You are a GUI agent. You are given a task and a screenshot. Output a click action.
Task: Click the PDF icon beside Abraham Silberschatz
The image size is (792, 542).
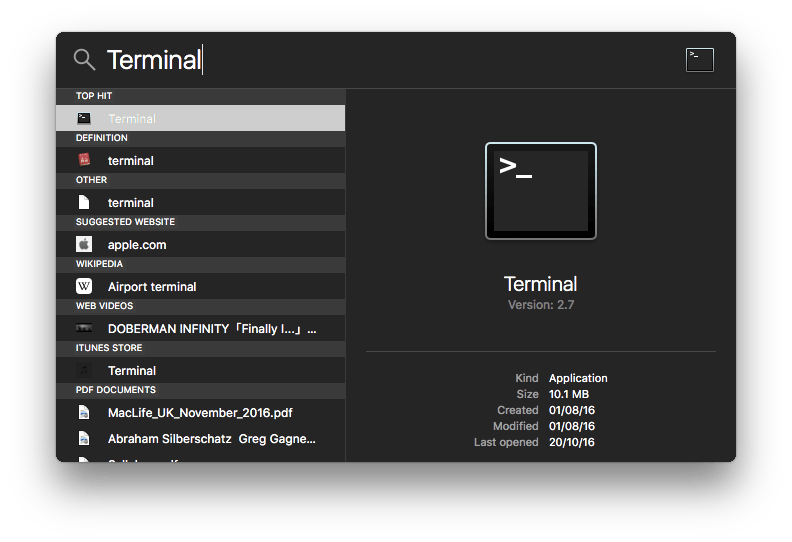pyautogui.click(x=84, y=438)
